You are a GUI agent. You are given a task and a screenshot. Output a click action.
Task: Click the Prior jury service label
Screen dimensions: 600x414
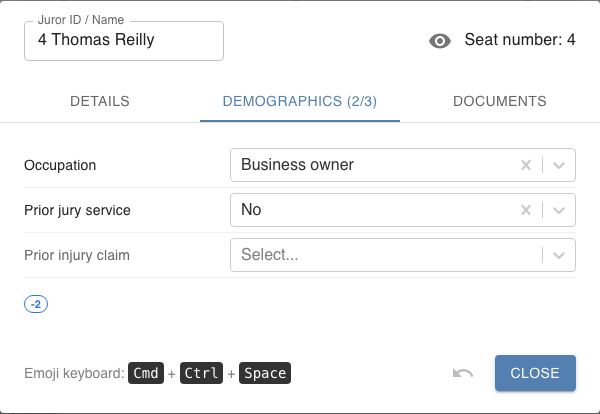[77, 210]
